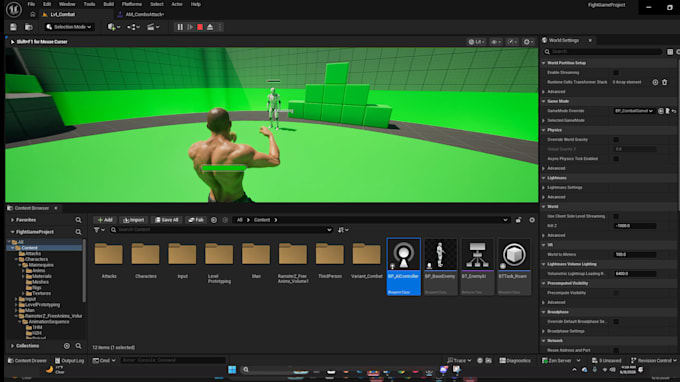Open the Cinematics clapperboard menu
Viewport: 680px width, 382px height.
(x=153, y=27)
